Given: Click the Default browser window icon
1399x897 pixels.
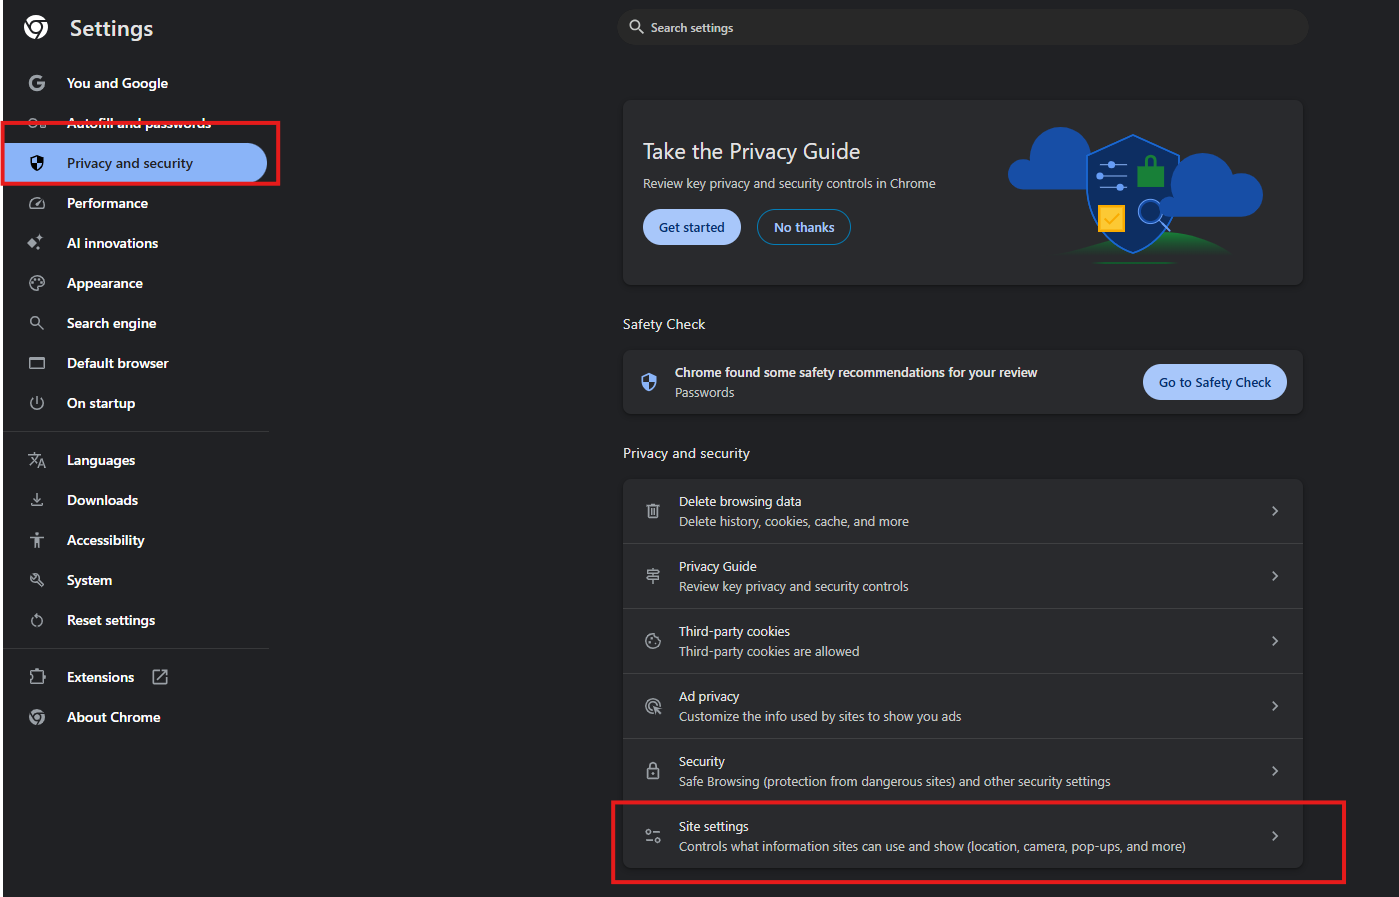Looking at the screenshot, I should [37, 363].
